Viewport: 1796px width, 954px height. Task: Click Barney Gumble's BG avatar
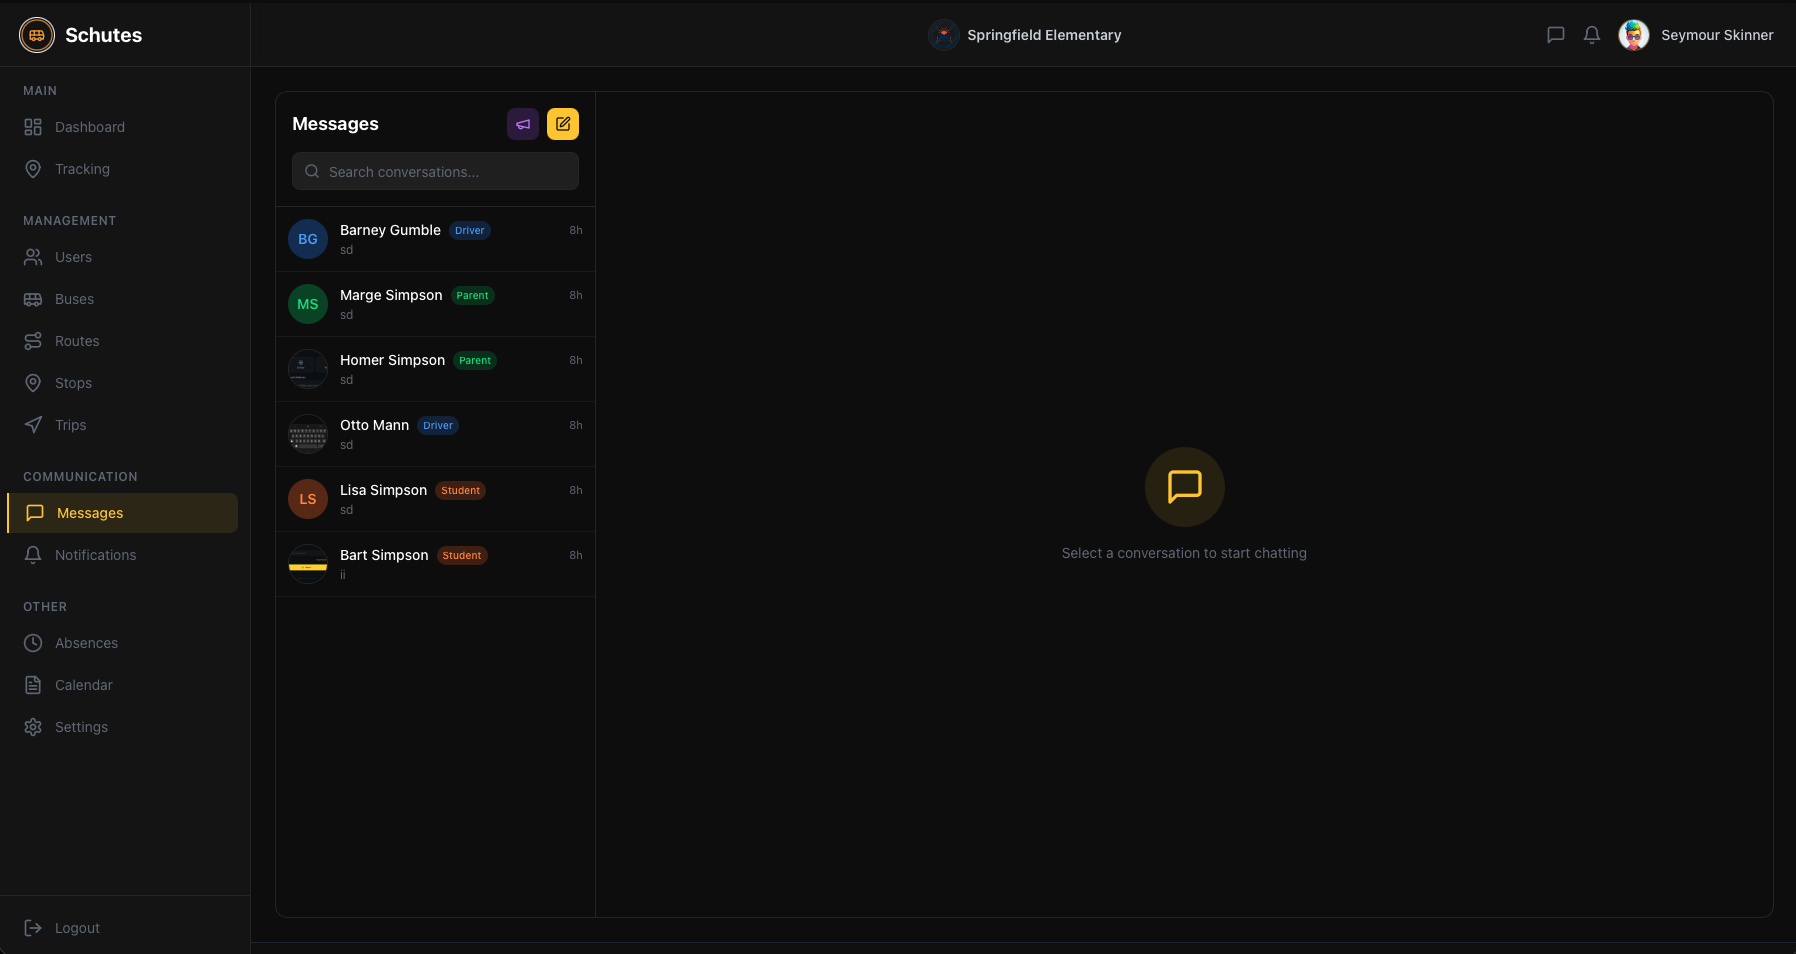coord(308,239)
